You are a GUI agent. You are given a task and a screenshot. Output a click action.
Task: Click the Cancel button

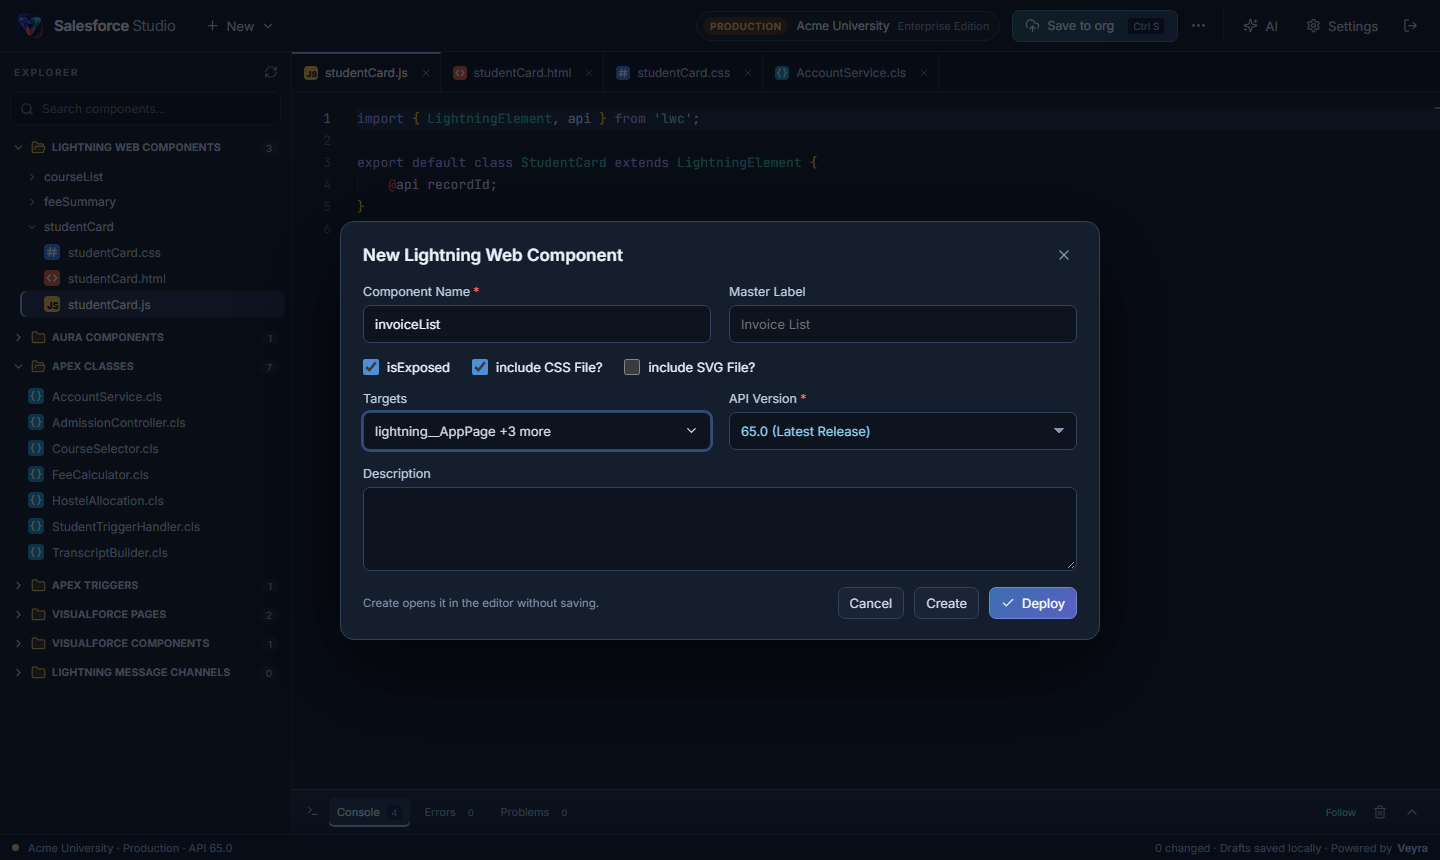(x=871, y=603)
